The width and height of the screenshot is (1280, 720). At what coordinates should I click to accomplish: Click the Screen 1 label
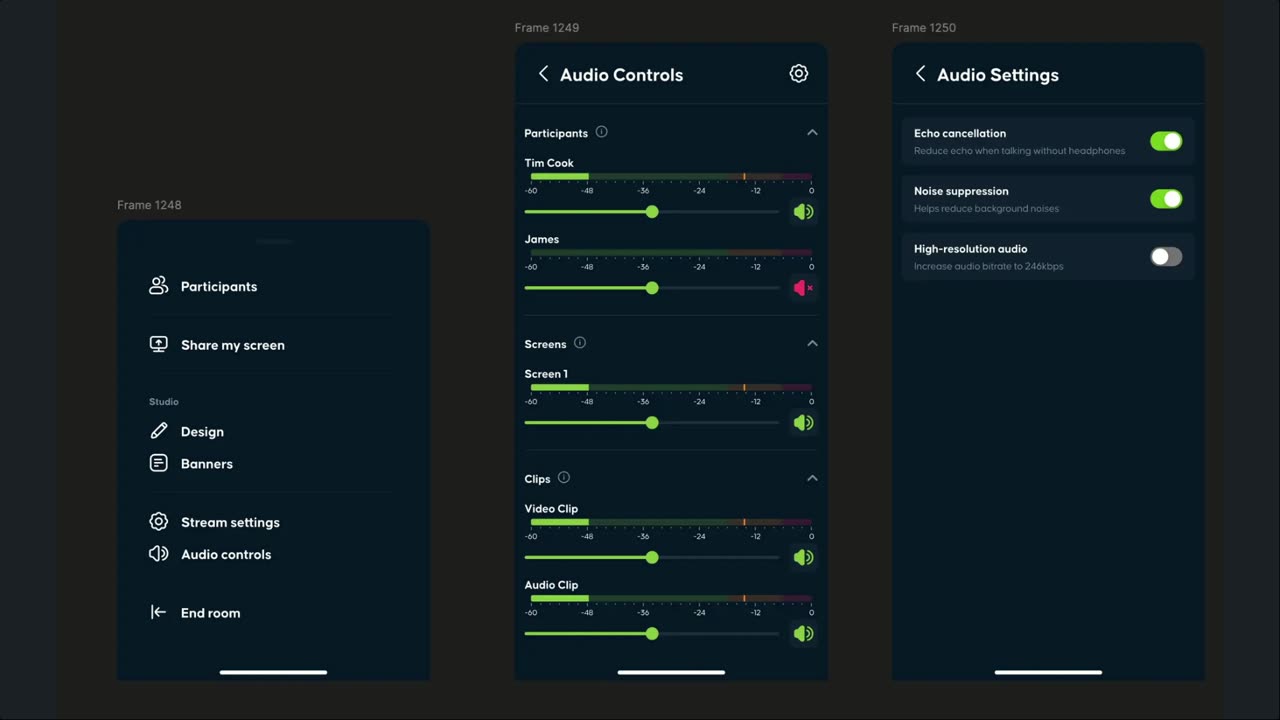coord(546,374)
